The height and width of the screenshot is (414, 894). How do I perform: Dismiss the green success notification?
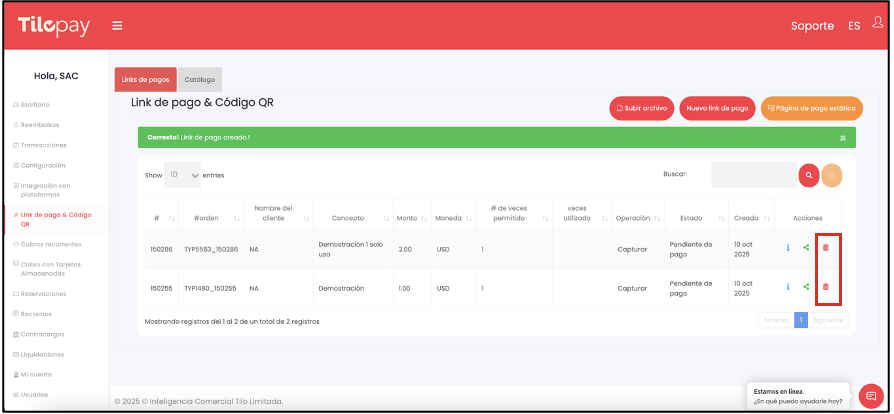pos(842,137)
